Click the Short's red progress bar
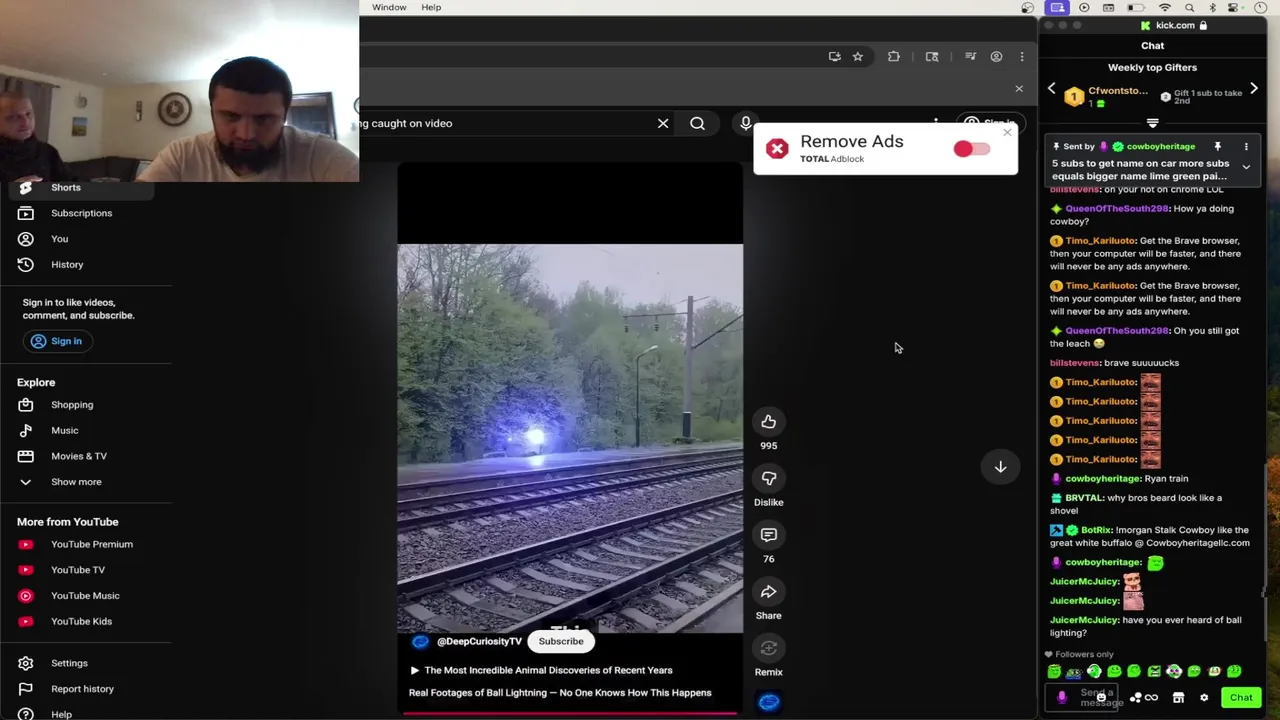 click(570, 713)
